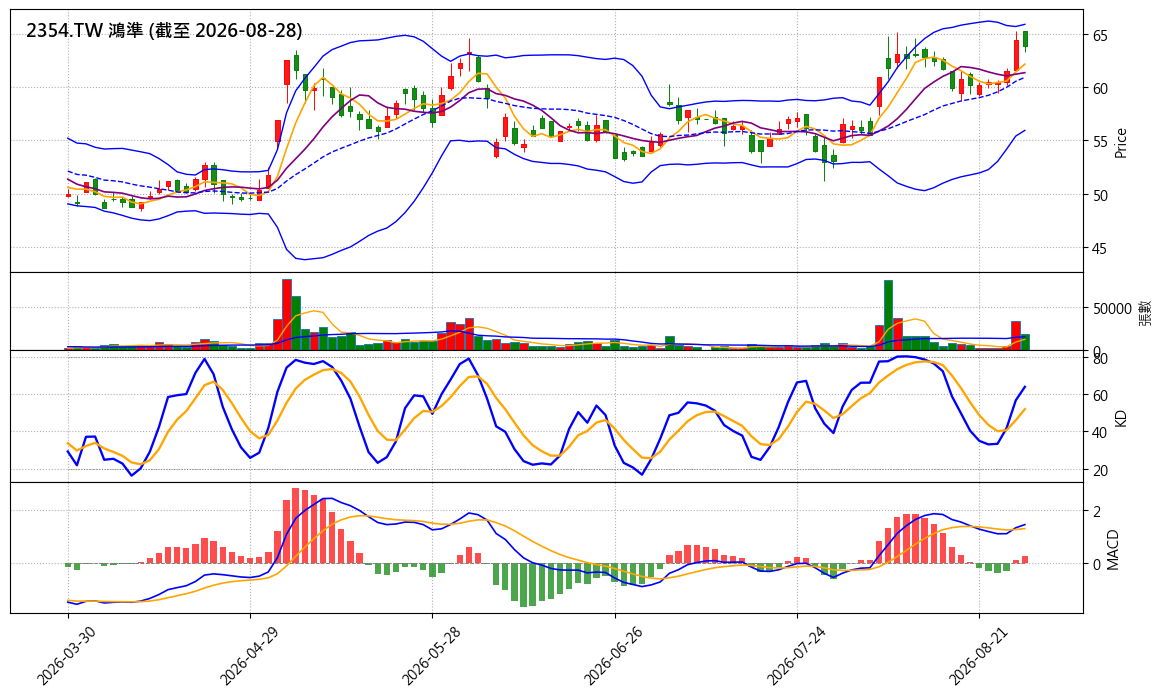Click MACD tick value 2
The width and height of the screenshot is (1163, 698).
(x=1096, y=512)
